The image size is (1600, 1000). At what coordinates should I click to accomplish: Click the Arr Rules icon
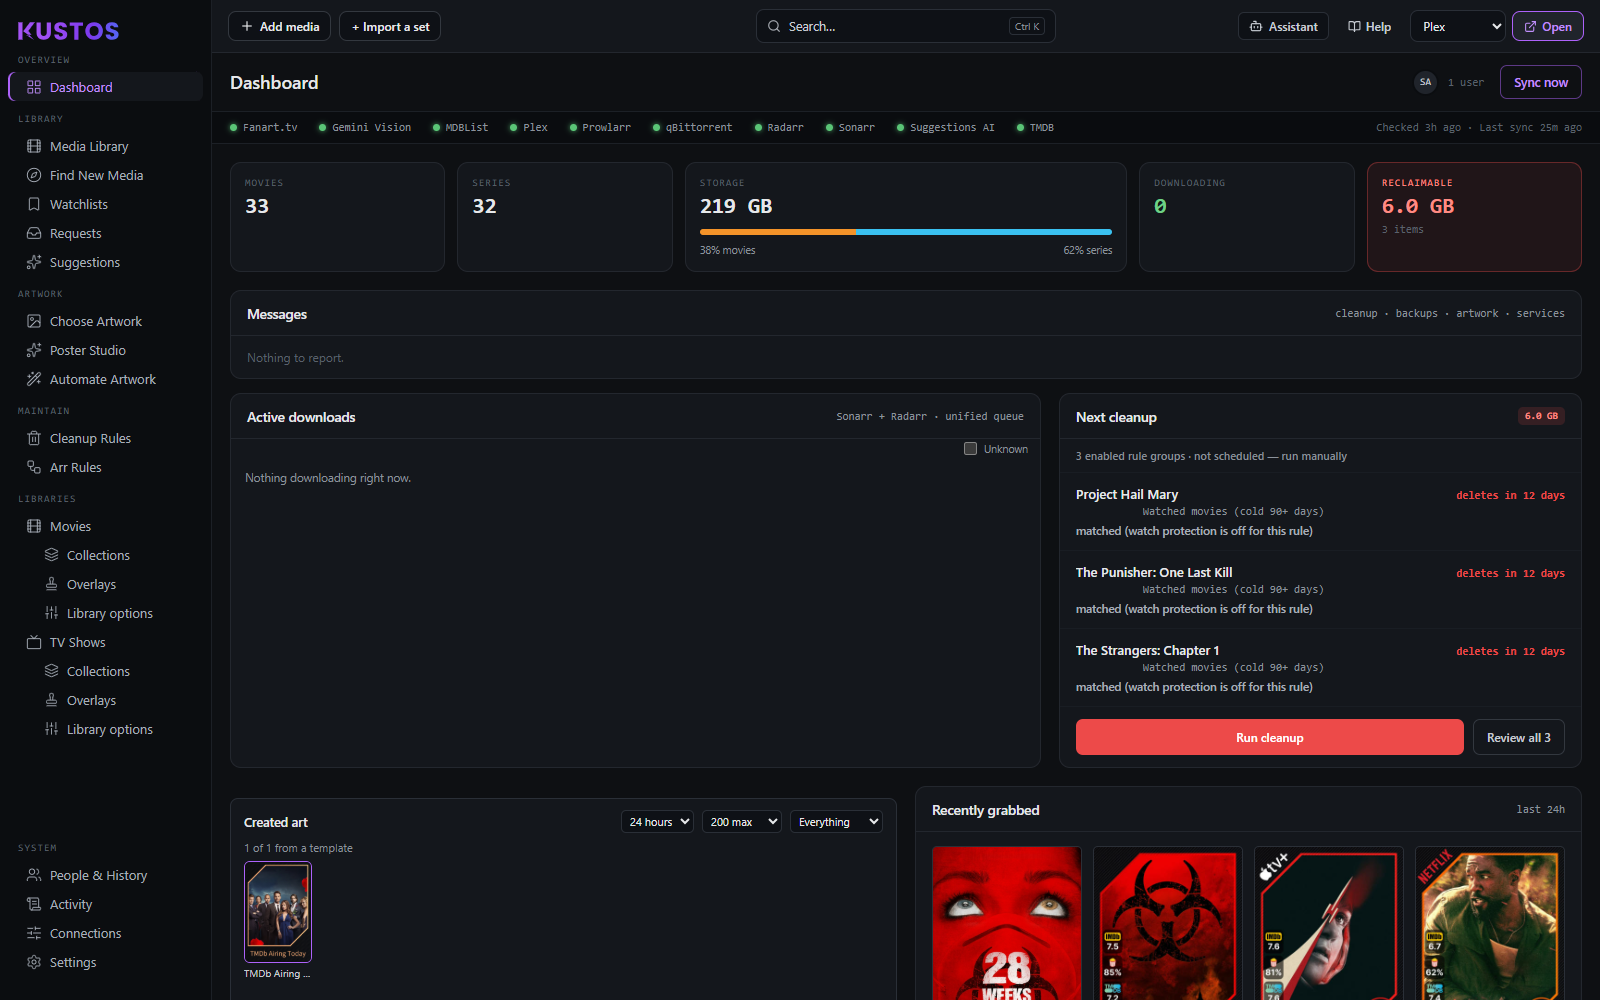pyautogui.click(x=34, y=467)
